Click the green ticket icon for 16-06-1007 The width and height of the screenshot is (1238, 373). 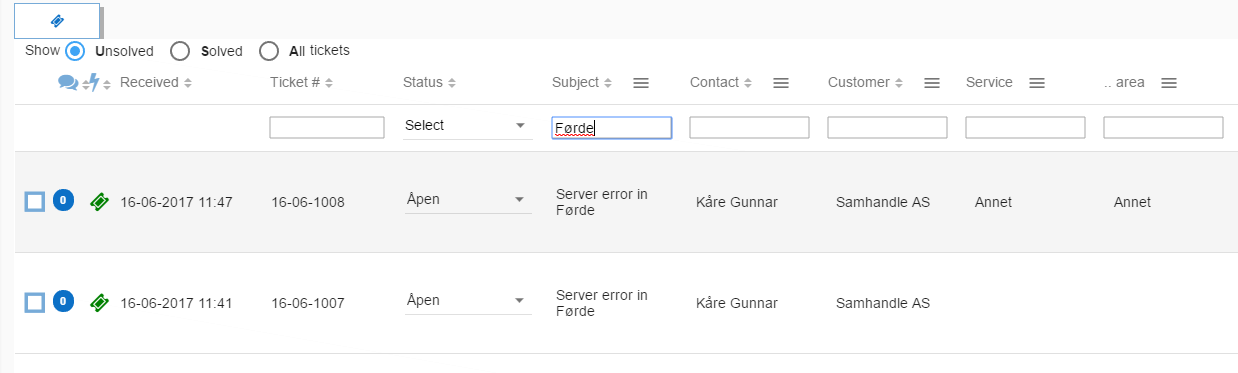tap(99, 302)
